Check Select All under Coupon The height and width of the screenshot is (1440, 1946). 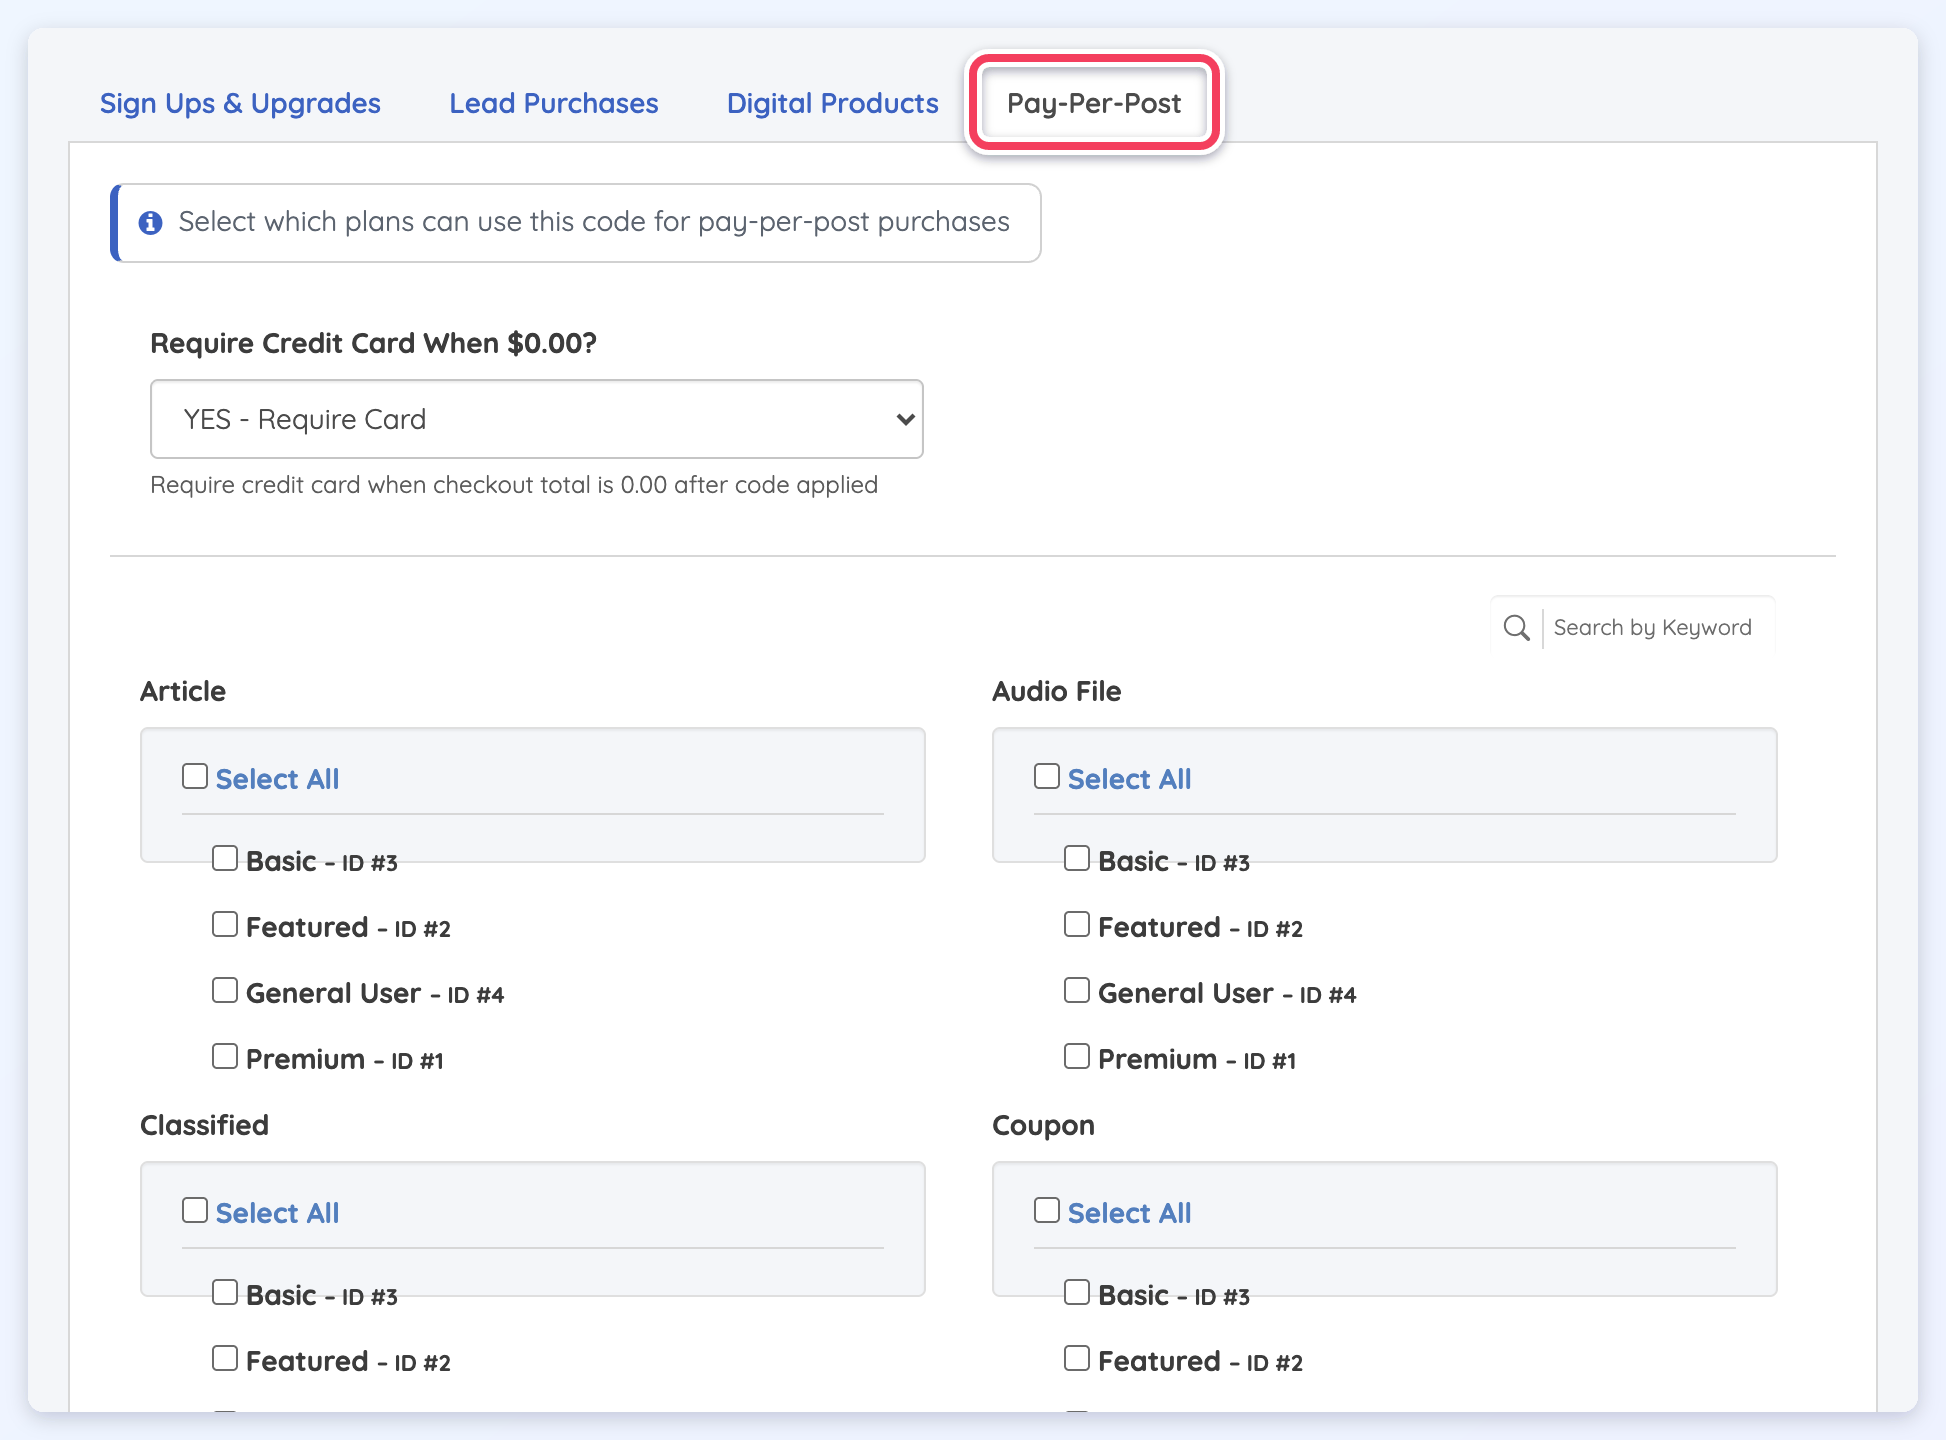pos(1047,1210)
